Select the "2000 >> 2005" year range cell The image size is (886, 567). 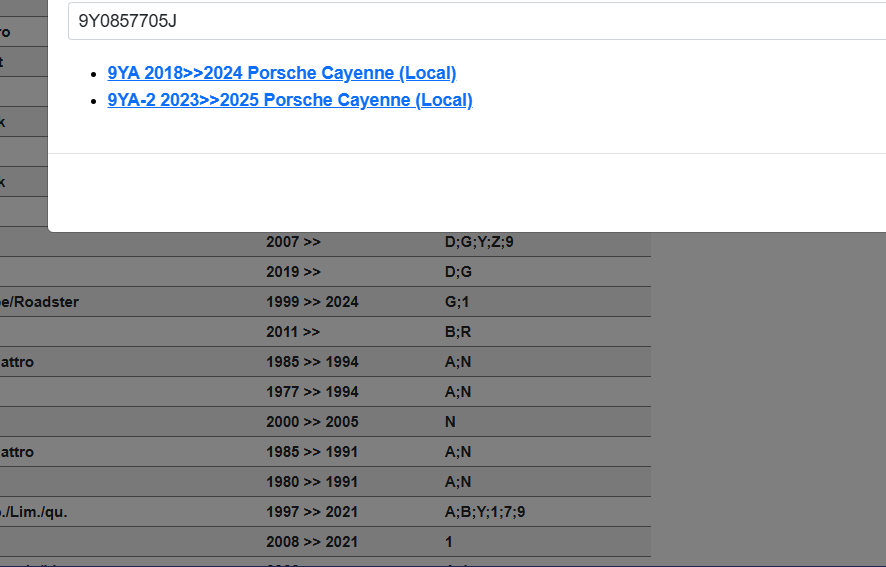[312, 422]
